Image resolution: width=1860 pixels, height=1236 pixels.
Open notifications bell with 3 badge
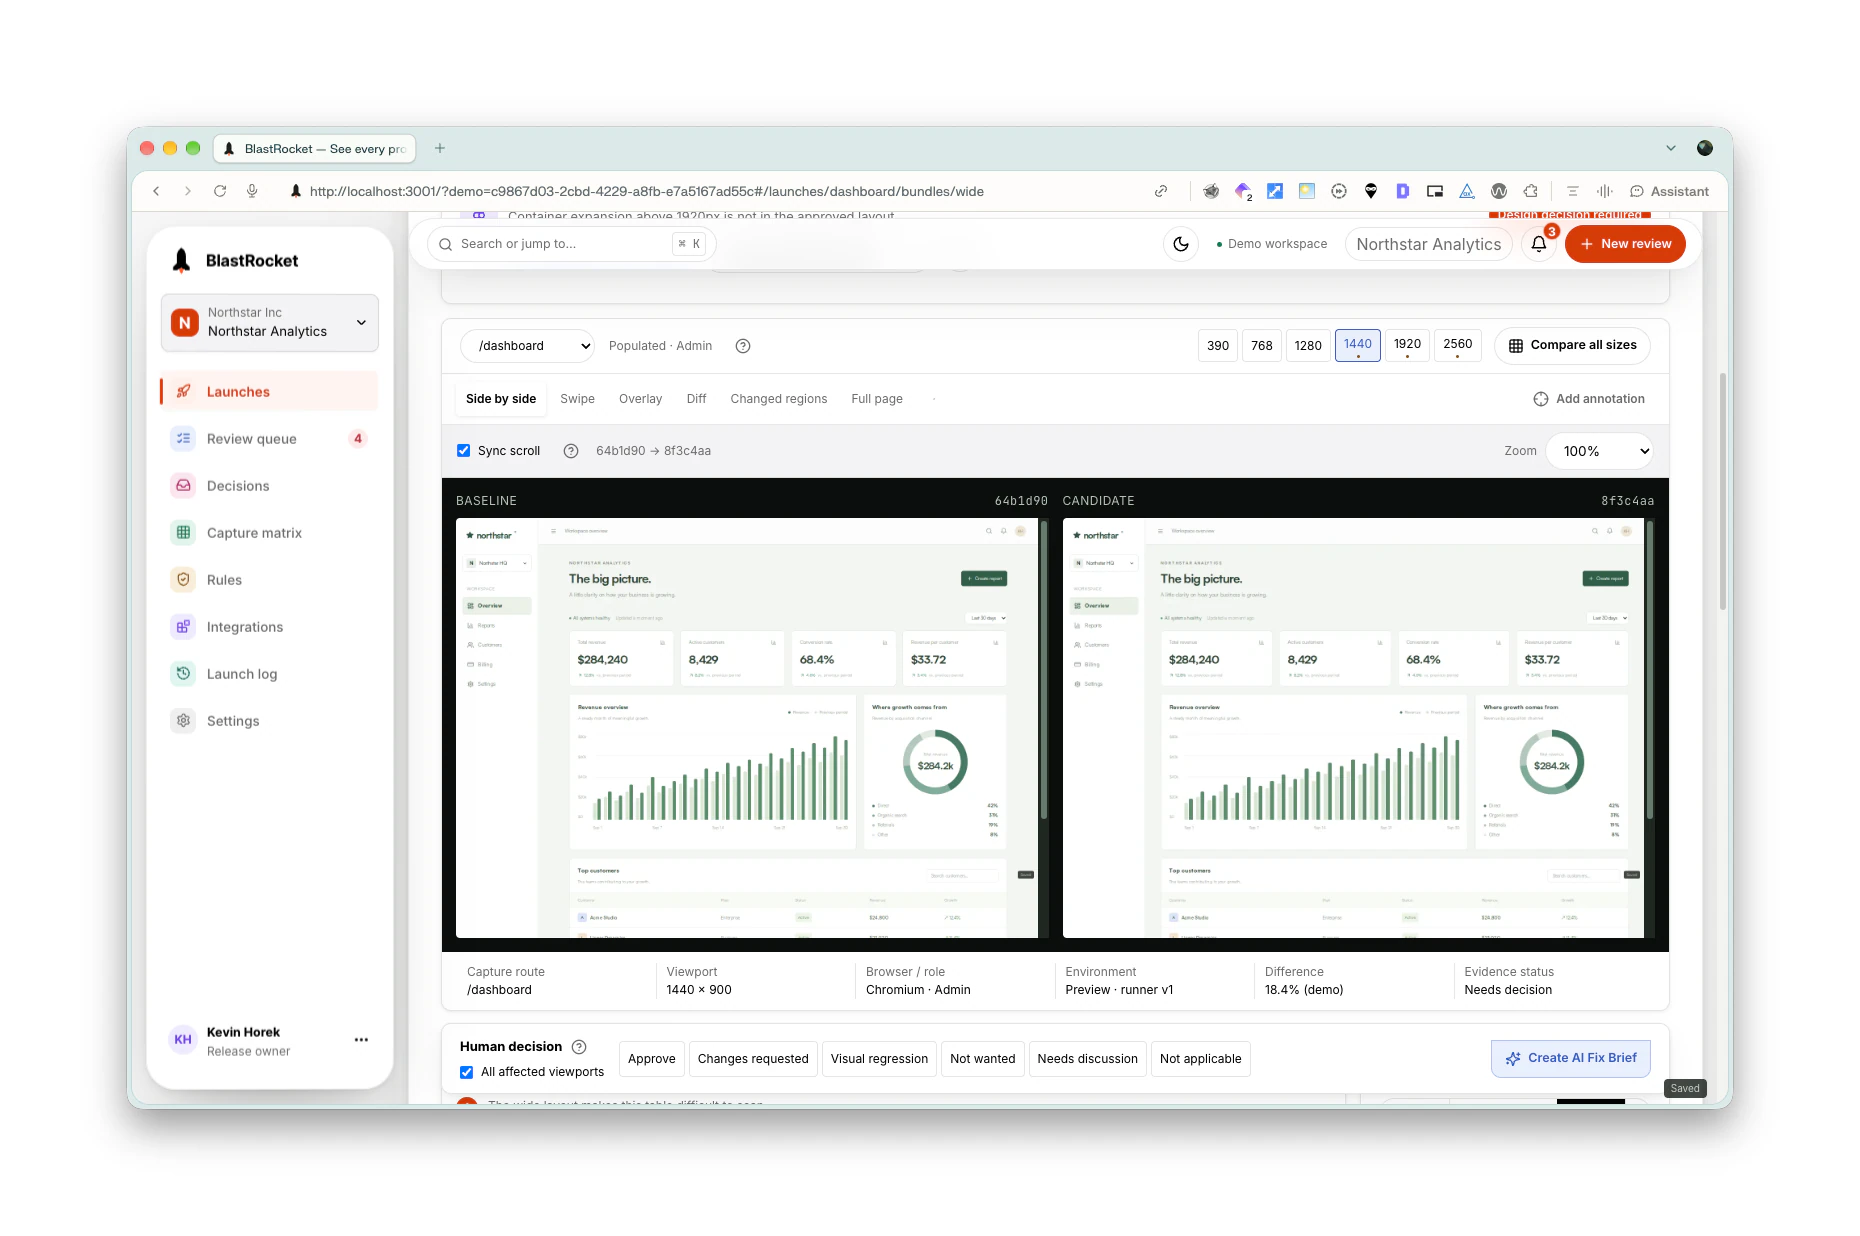(x=1539, y=244)
